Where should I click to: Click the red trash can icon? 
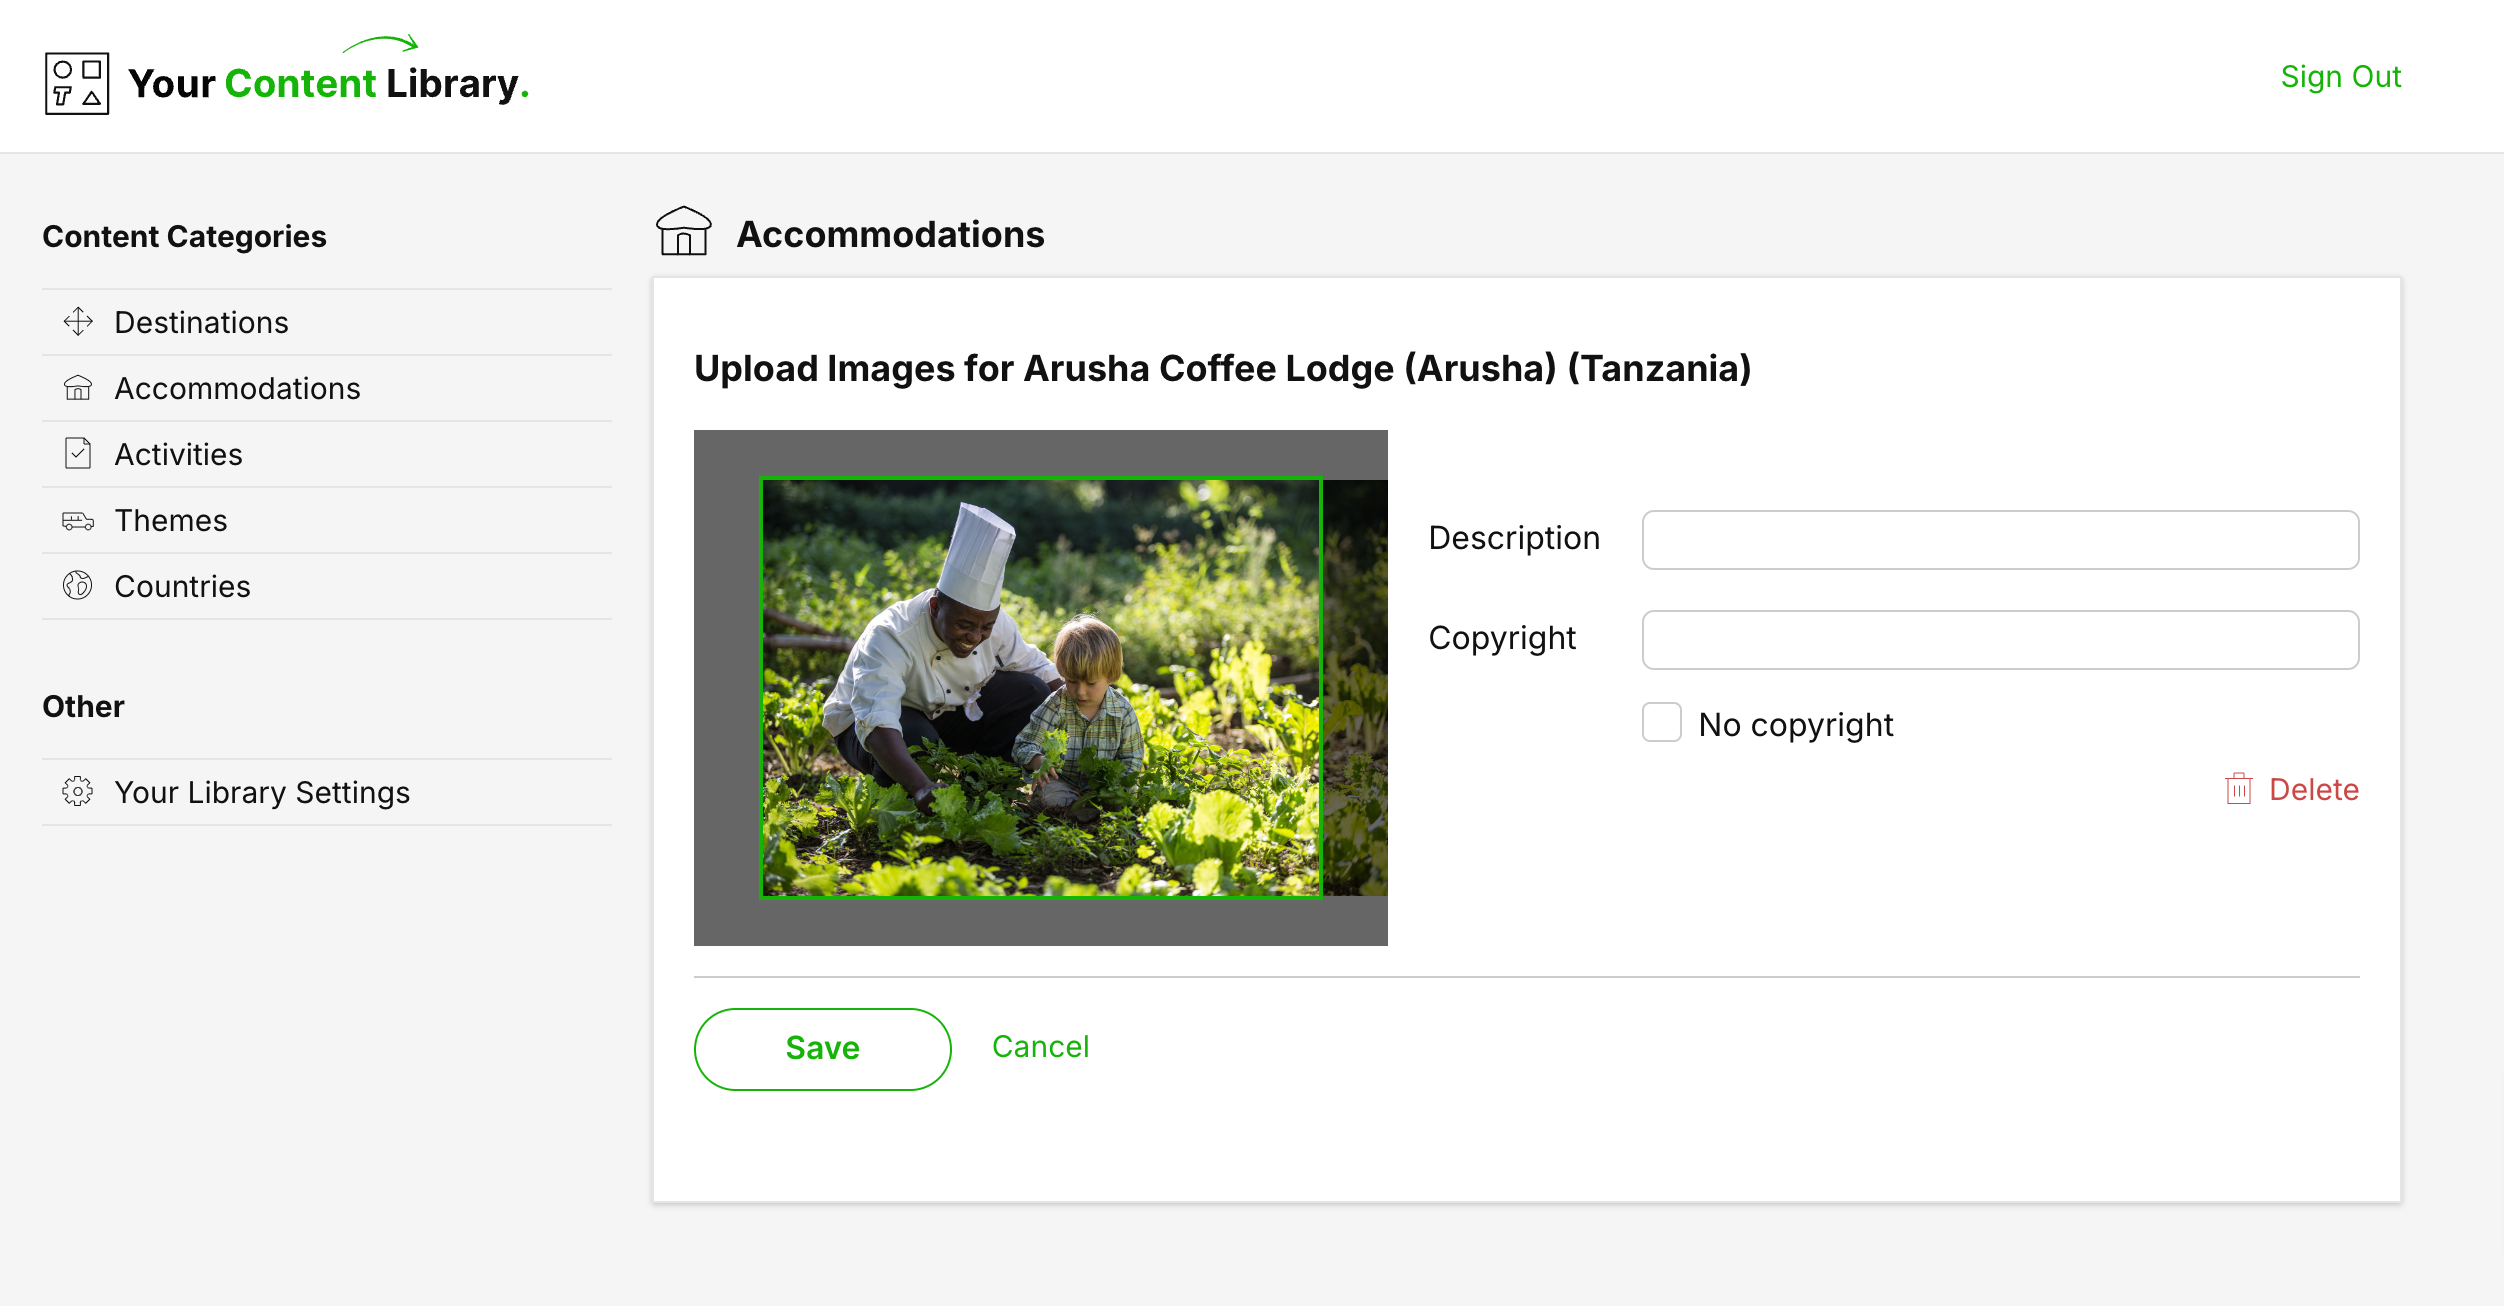(x=2239, y=789)
